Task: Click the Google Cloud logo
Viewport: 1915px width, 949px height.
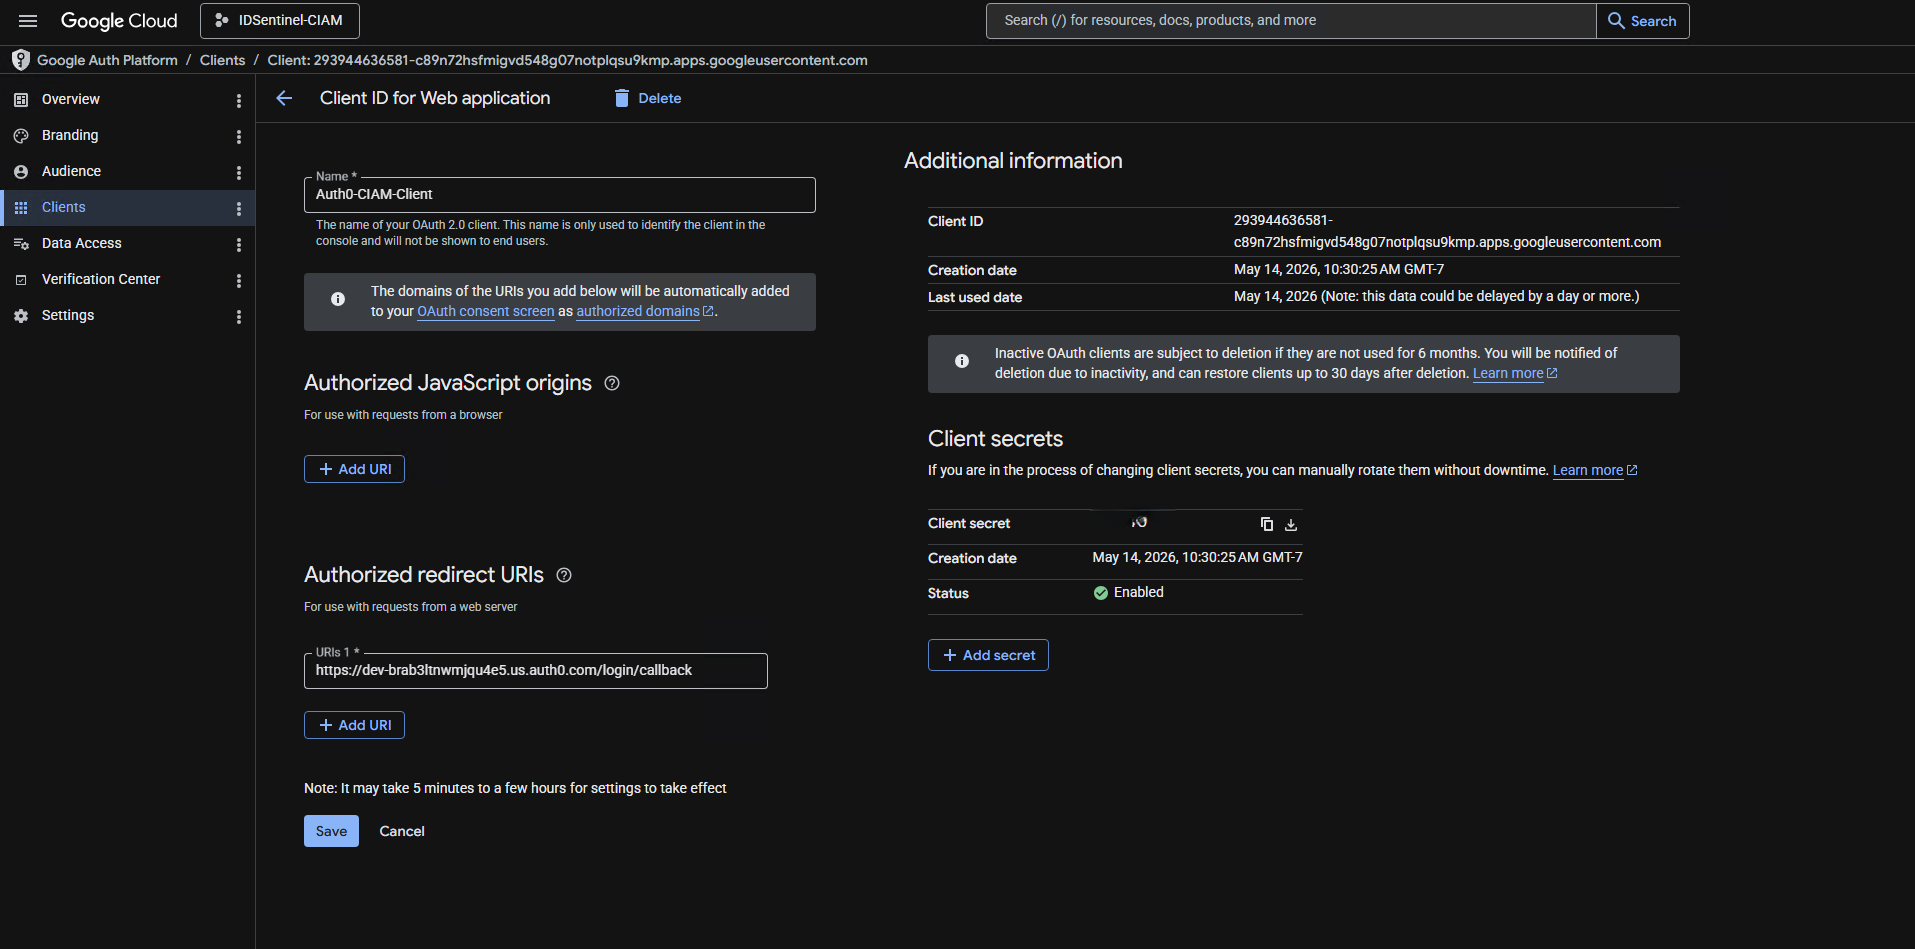Action: (119, 21)
